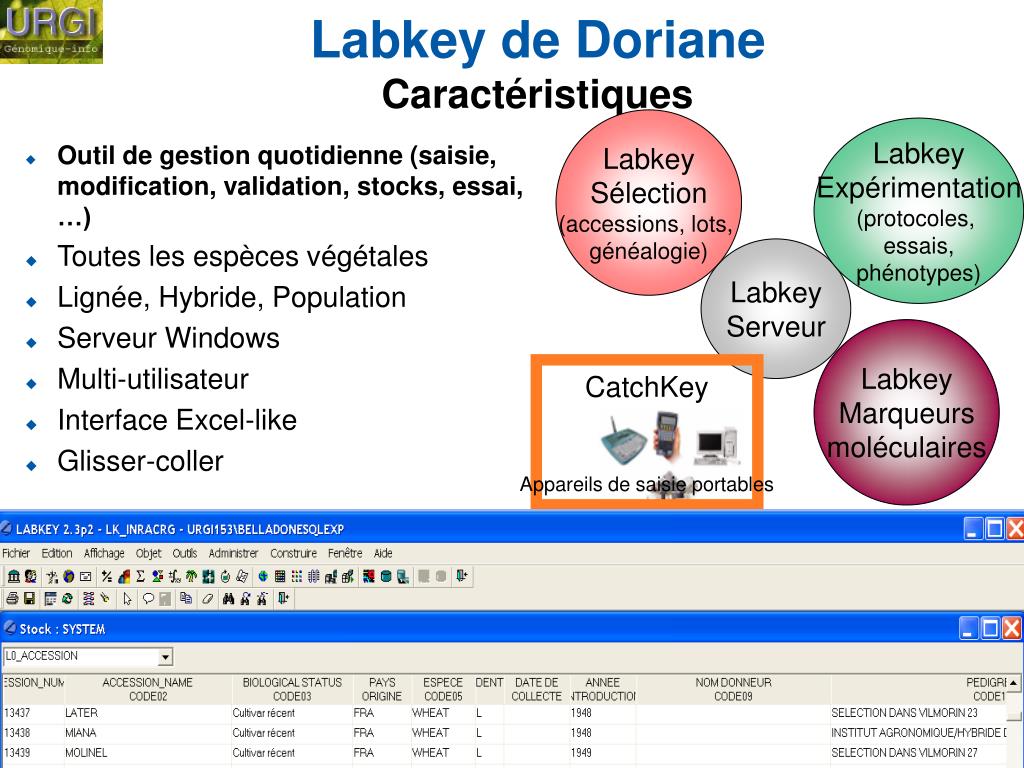
Task: Click accession number 13438
Action: (17, 733)
